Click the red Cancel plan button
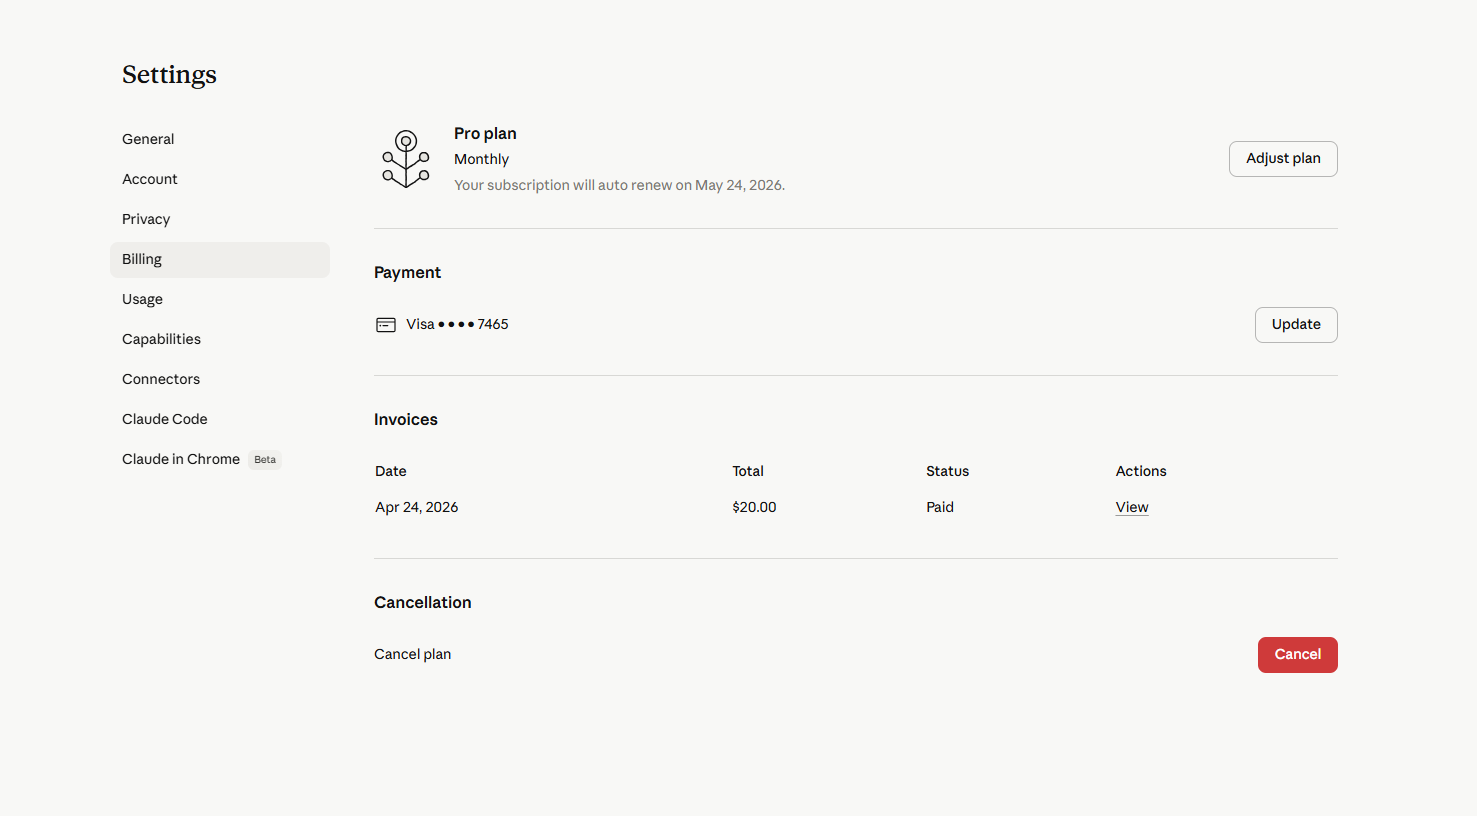 (1297, 655)
